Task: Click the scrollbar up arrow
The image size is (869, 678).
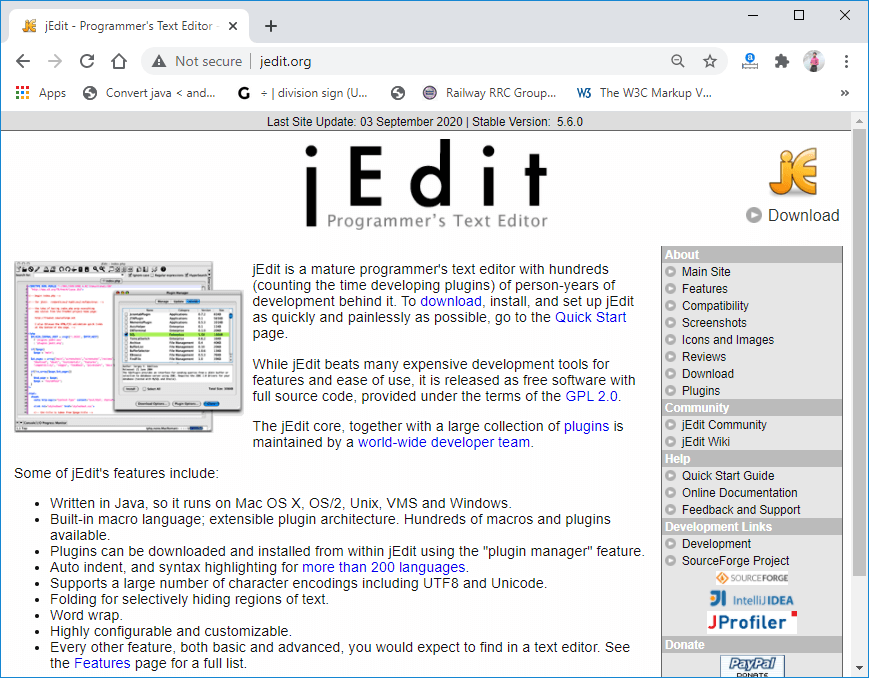Action: pyautogui.click(x=859, y=120)
